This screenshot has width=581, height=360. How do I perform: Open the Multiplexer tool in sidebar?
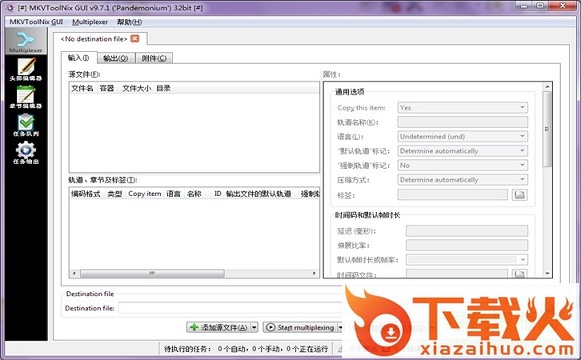coord(26,42)
